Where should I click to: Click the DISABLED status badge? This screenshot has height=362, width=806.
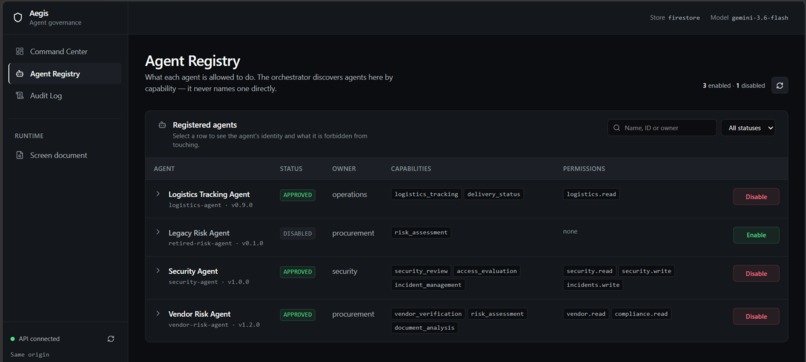[x=298, y=233]
